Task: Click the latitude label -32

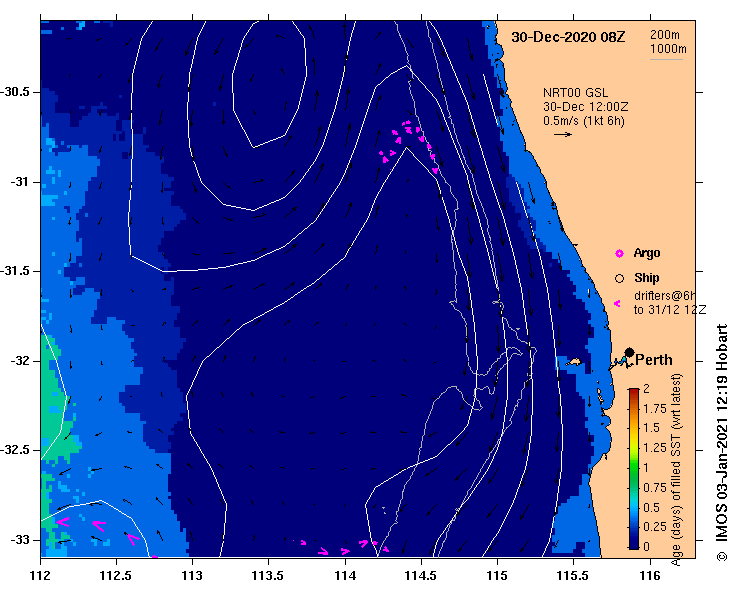Action: pos(19,361)
